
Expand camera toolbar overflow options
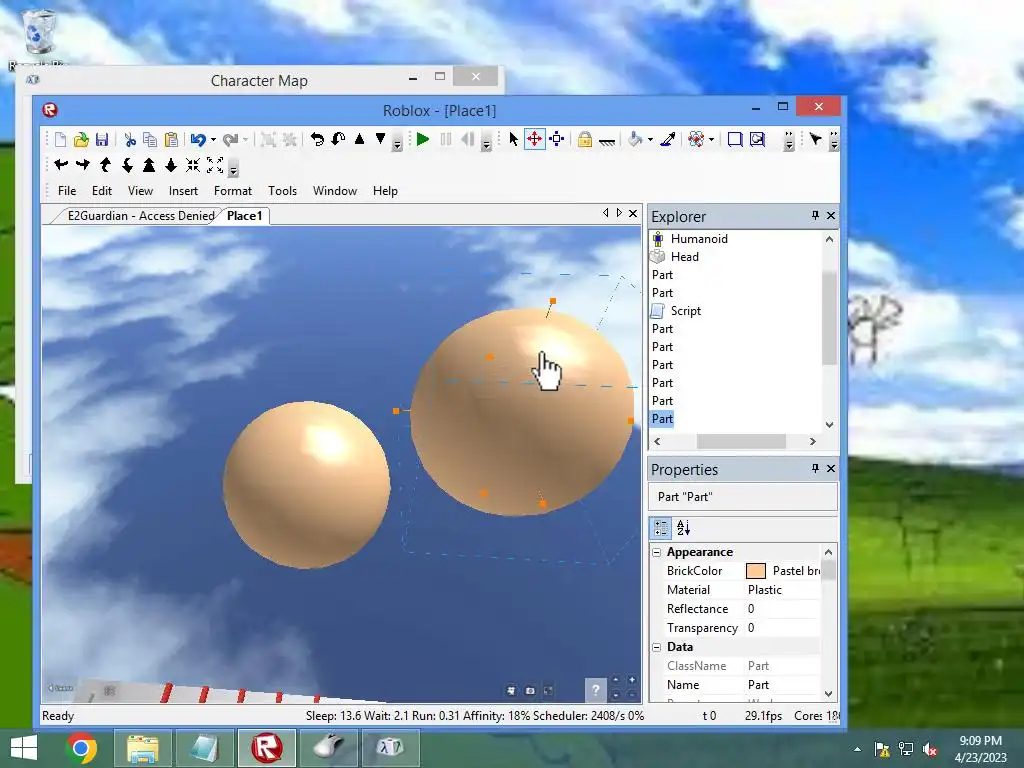[x=233, y=168]
